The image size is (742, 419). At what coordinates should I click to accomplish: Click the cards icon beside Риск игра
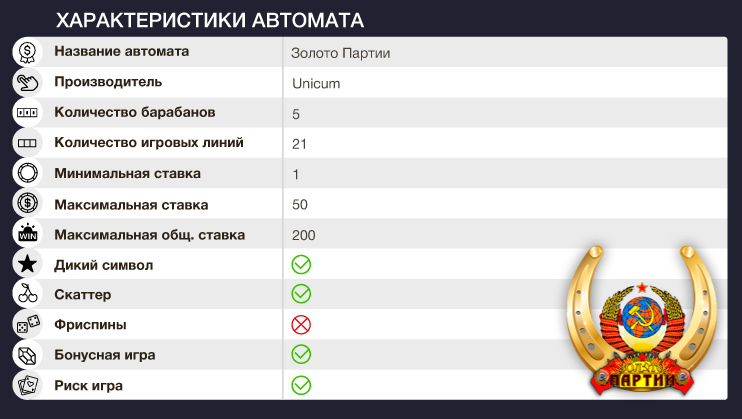(x=27, y=384)
